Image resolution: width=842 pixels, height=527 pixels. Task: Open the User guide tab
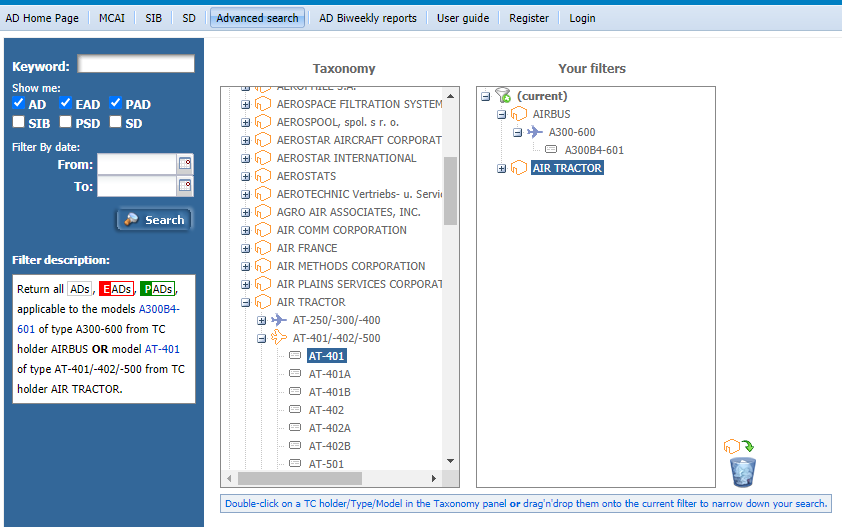[x=463, y=18]
